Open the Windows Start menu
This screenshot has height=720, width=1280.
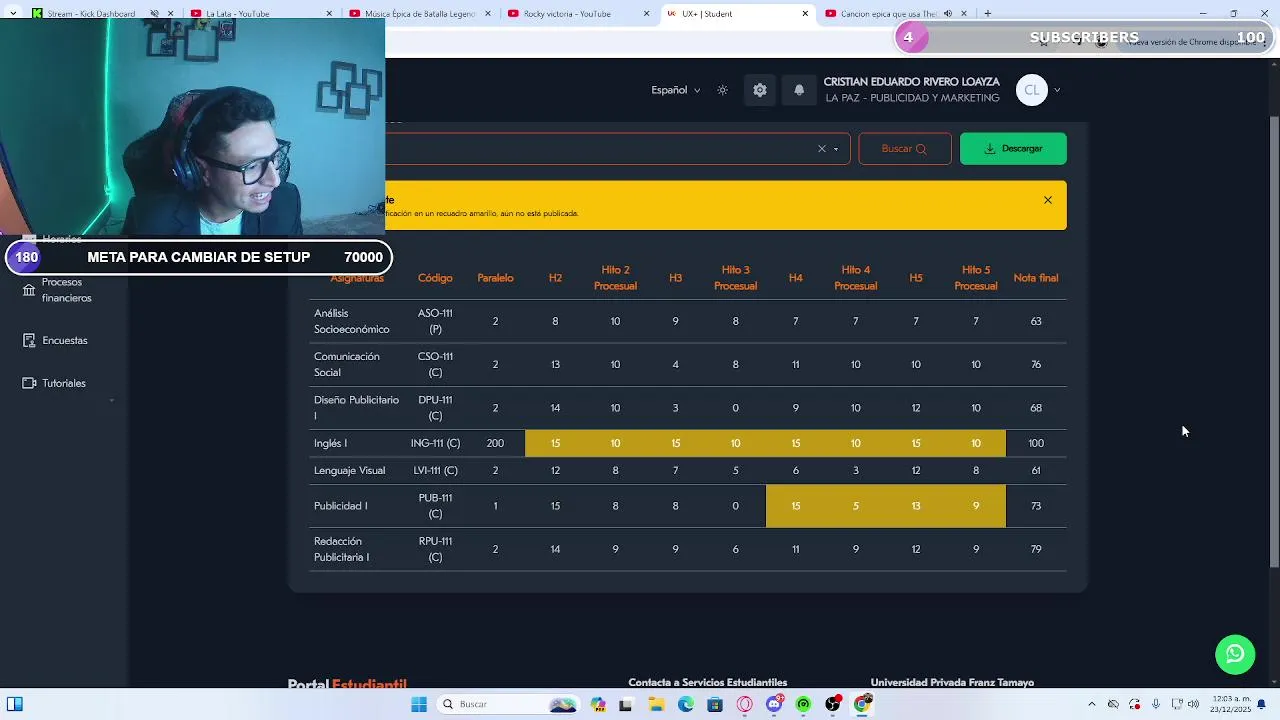419,704
